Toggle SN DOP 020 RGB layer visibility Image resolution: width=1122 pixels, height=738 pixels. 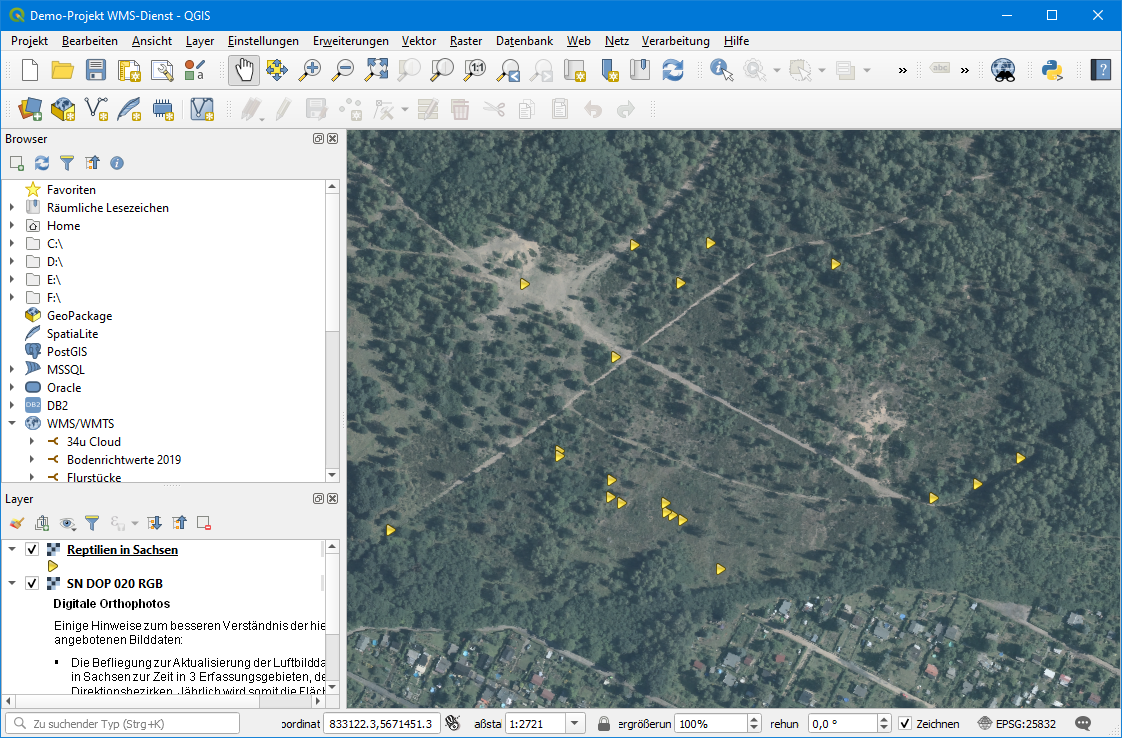(x=32, y=583)
